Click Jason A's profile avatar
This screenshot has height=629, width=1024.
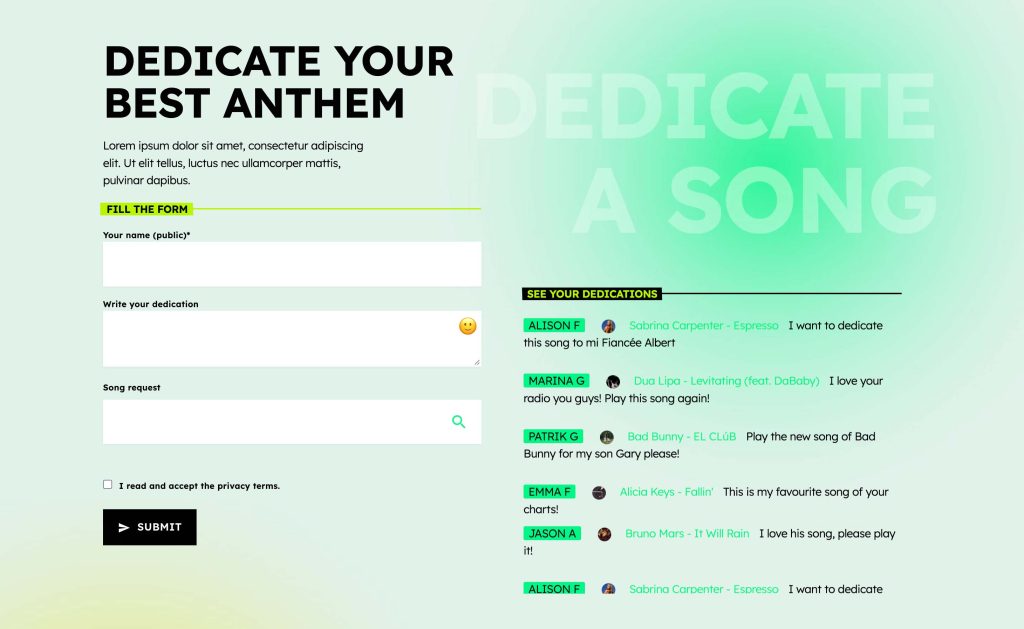tap(604, 533)
